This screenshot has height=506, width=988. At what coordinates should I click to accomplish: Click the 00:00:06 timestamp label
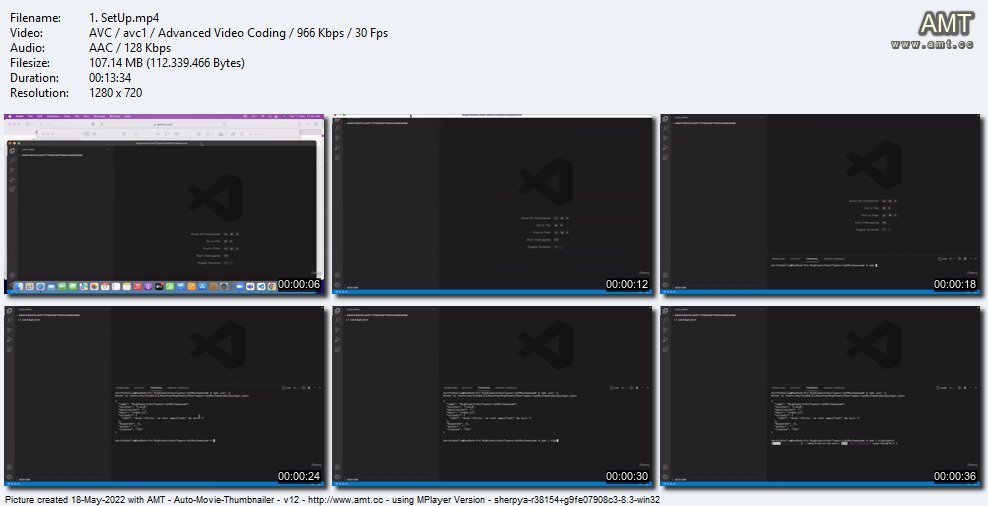click(x=299, y=285)
